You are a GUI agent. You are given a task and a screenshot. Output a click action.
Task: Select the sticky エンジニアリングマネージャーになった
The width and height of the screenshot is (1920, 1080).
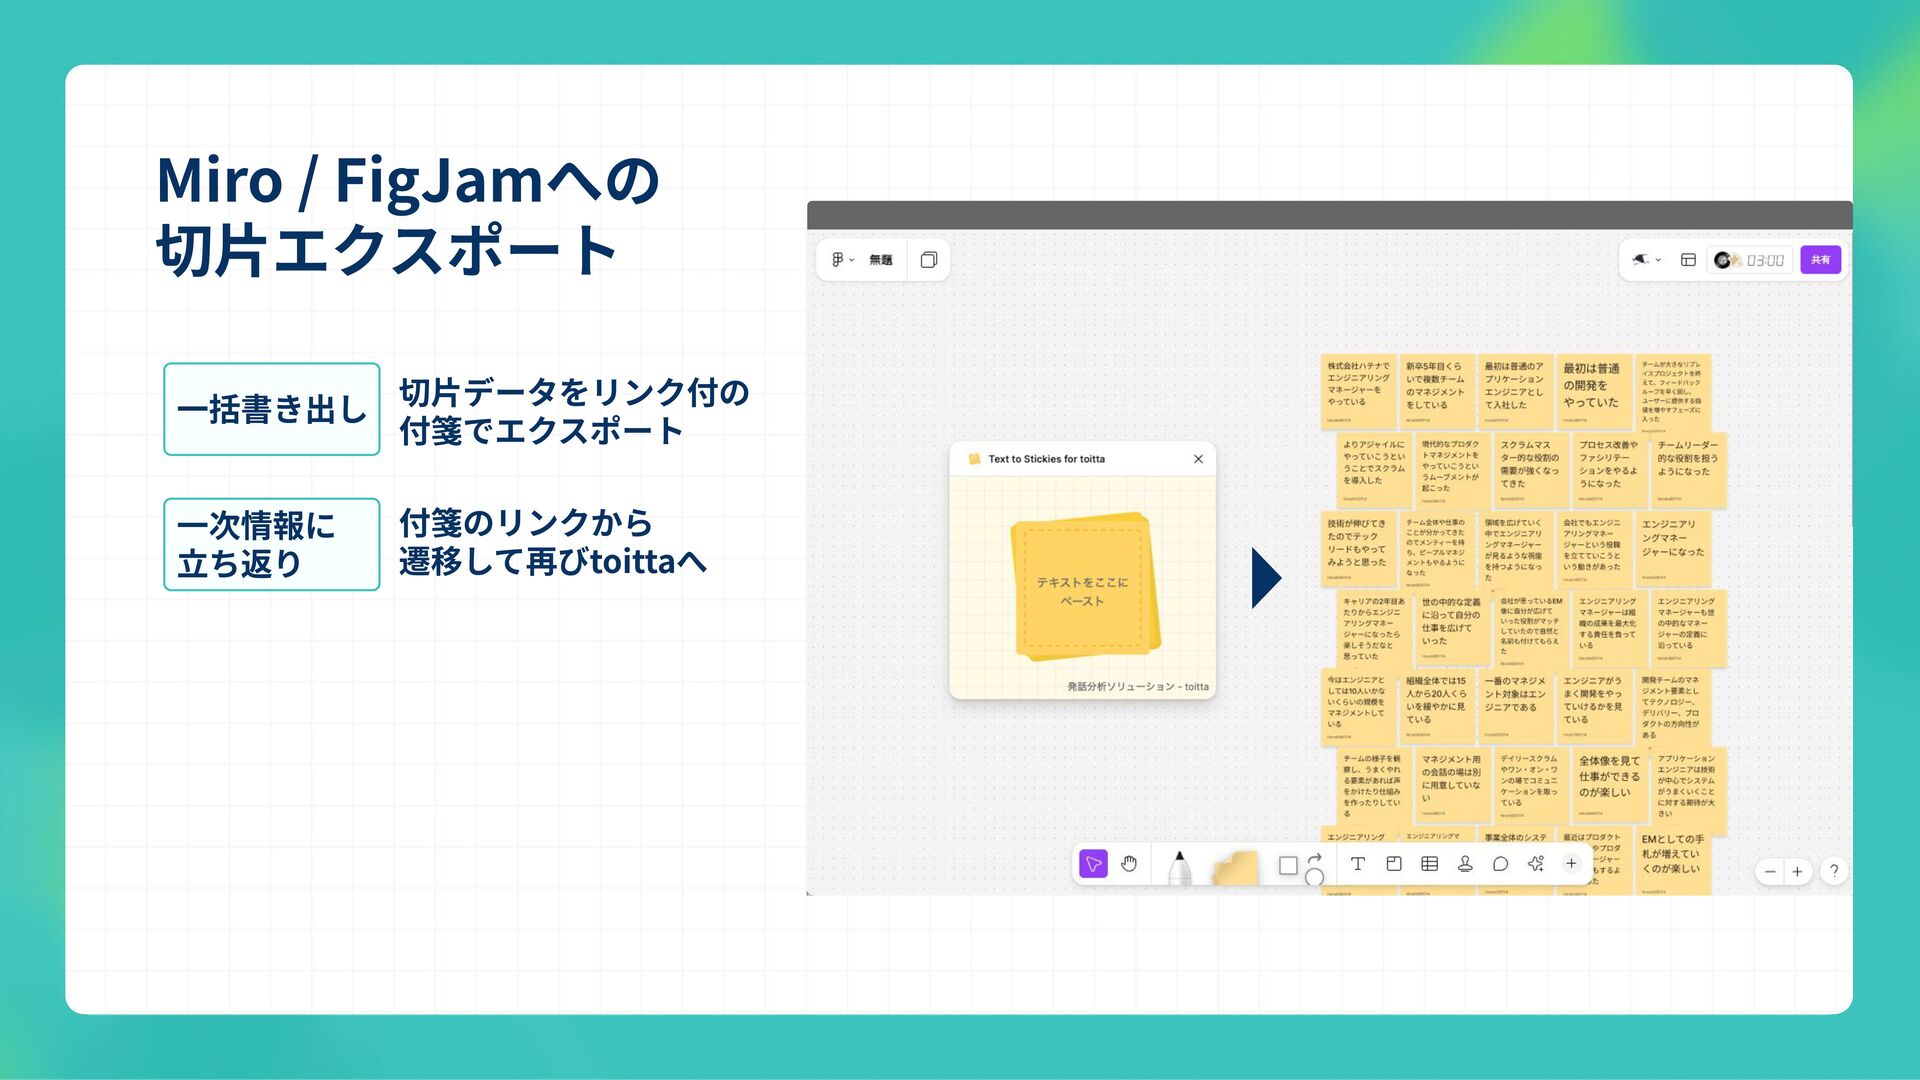pyautogui.click(x=1673, y=548)
